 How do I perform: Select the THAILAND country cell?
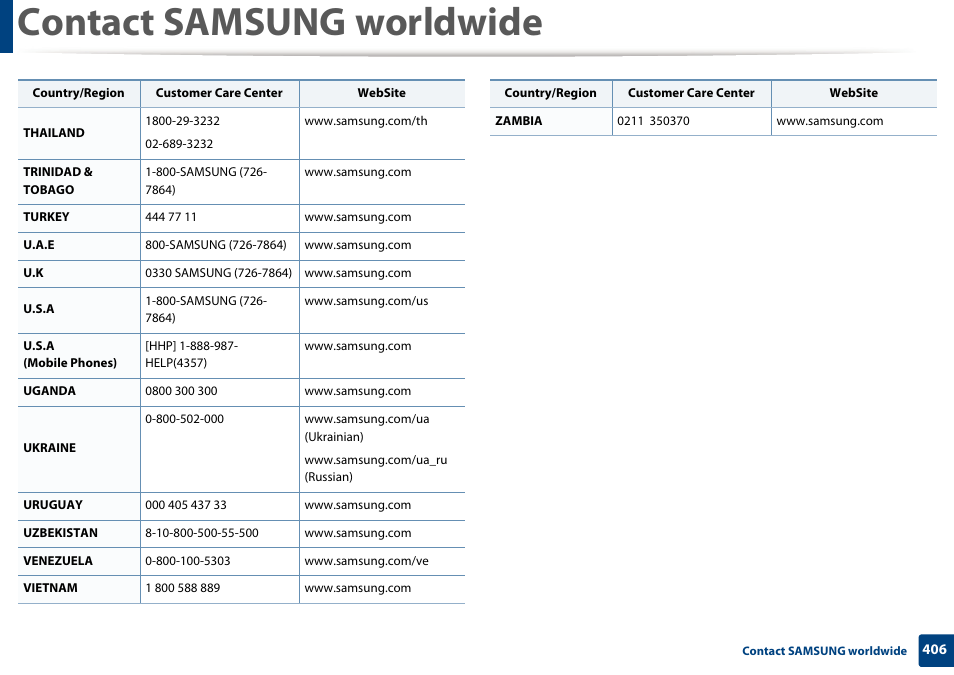tap(79, 133)
